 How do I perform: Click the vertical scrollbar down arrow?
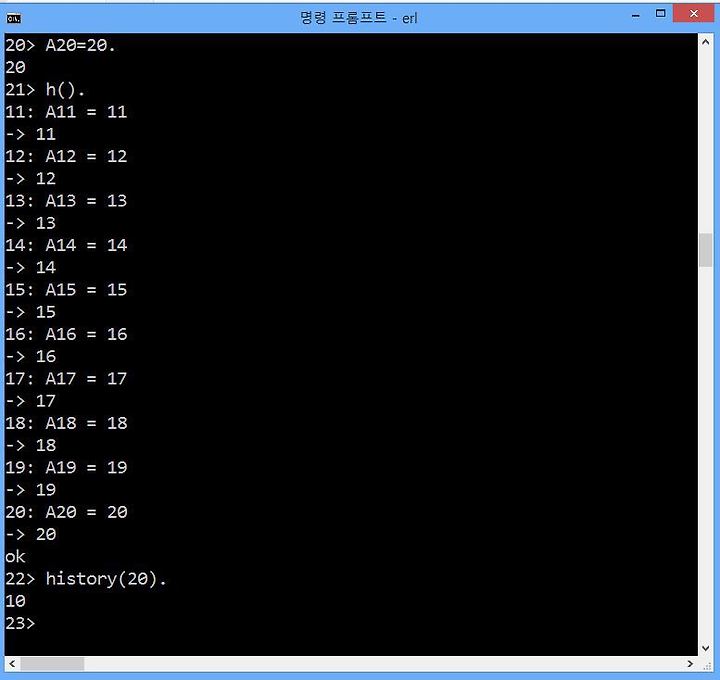coord(705,648)
